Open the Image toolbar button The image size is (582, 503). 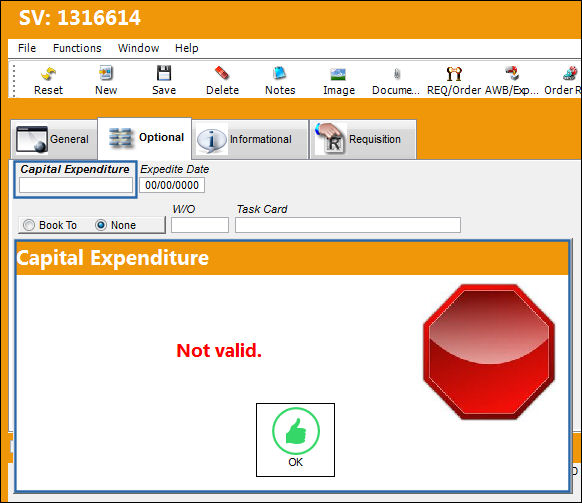click(339, 80)
